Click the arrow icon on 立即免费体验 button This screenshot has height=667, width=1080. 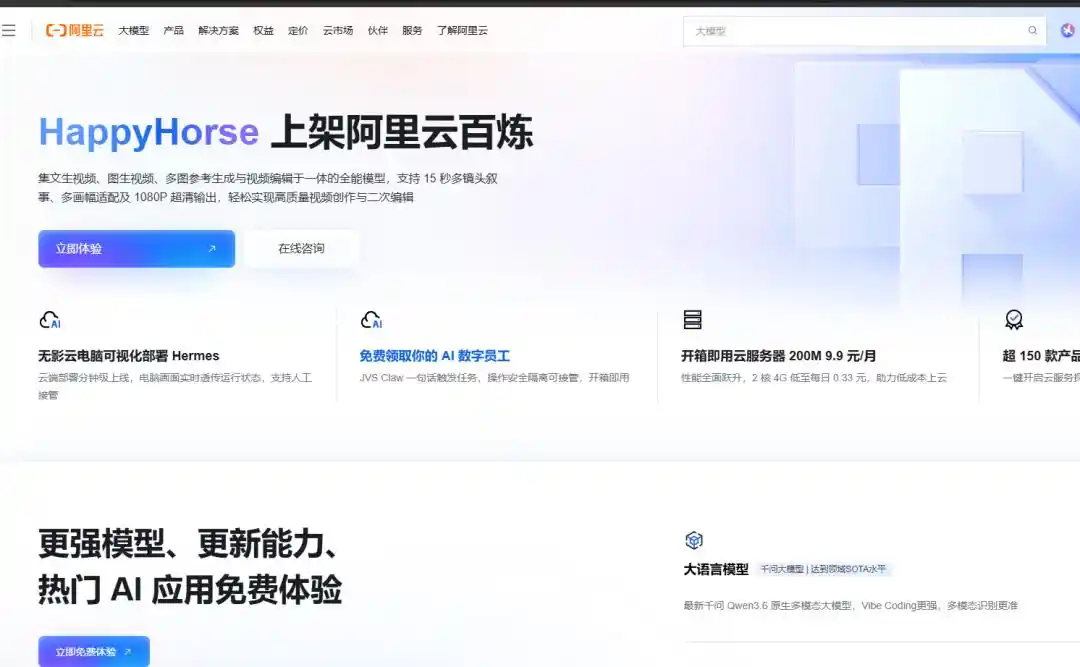coord(127,651)
